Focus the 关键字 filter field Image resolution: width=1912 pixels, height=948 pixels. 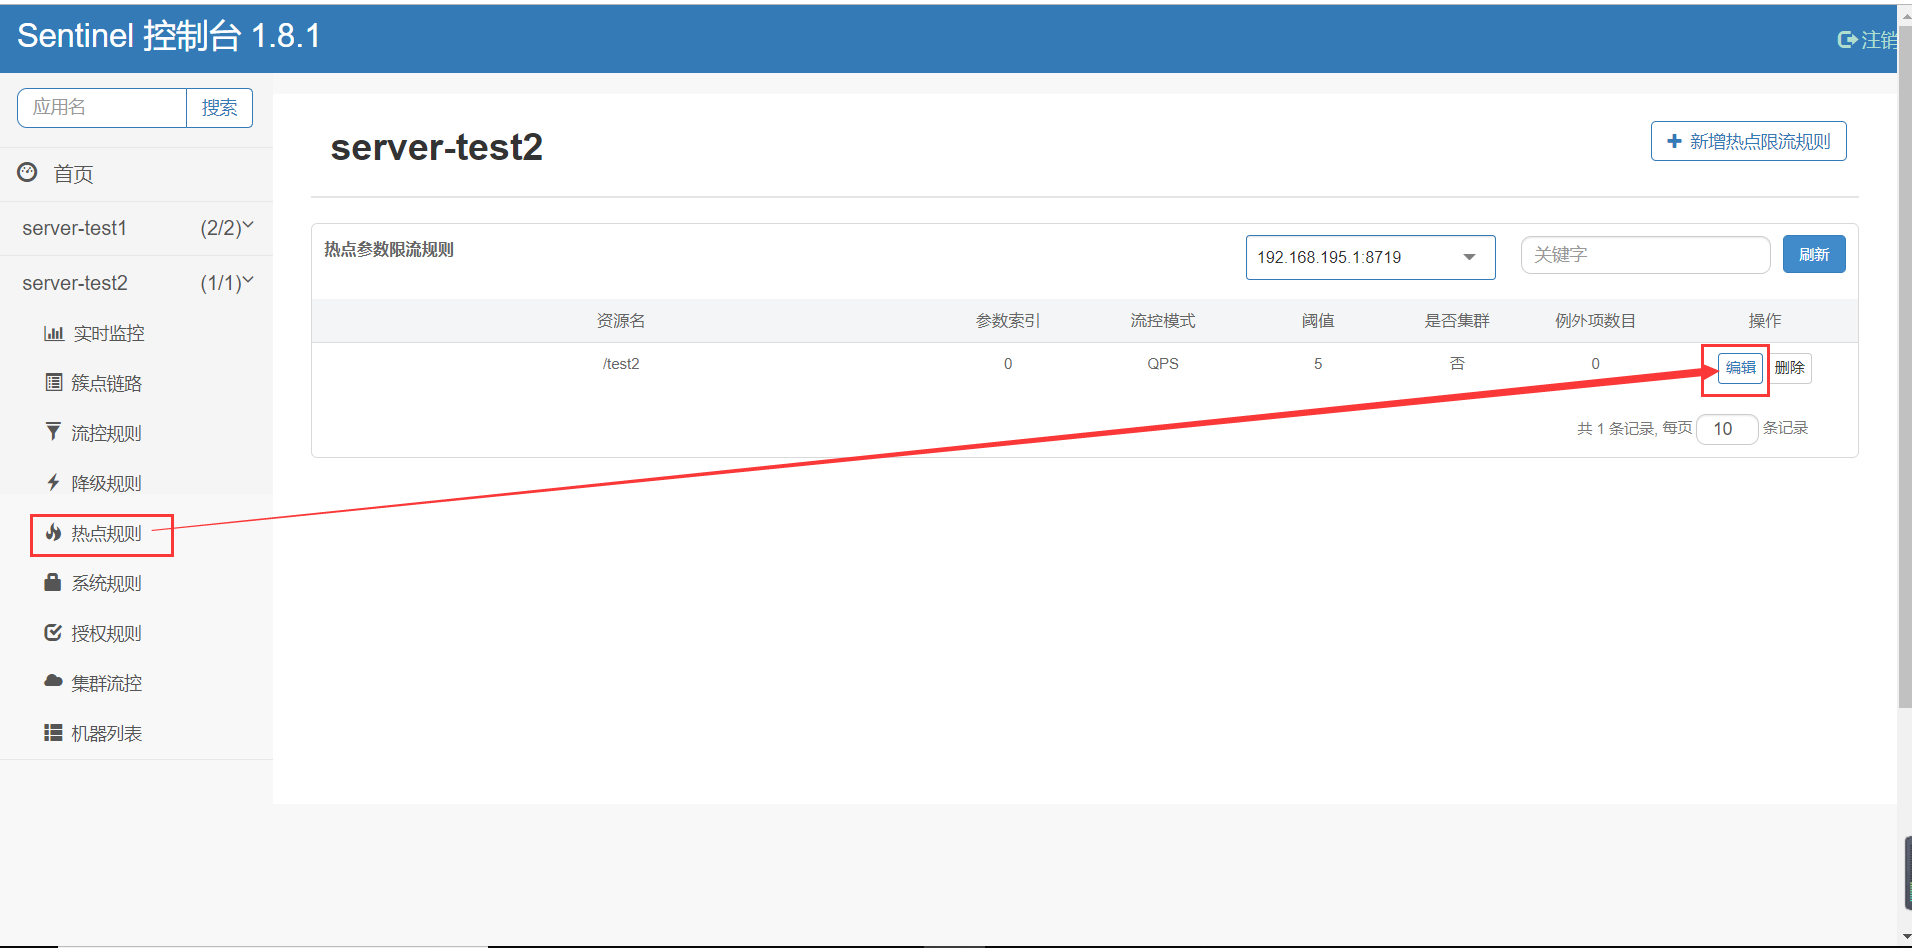1645,255
